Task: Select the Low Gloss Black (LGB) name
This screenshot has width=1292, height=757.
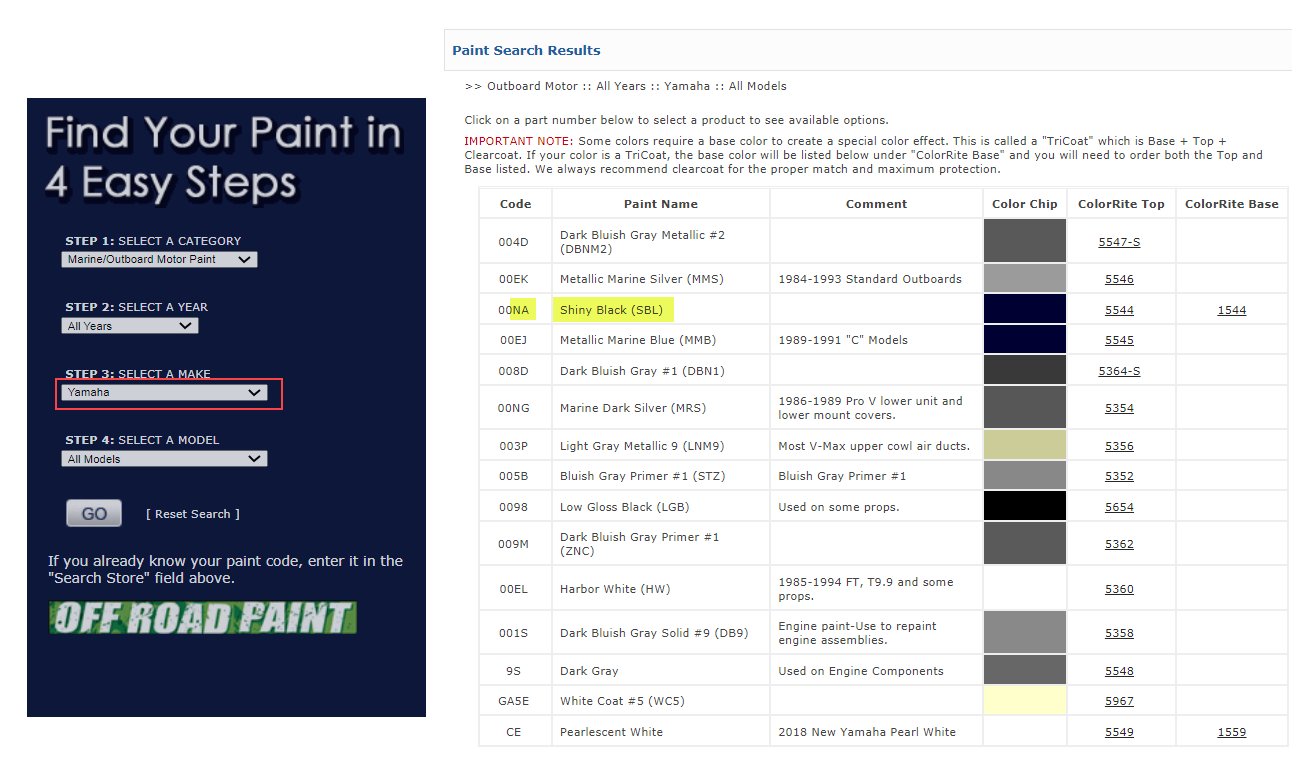Action: (x=624, y=507)
